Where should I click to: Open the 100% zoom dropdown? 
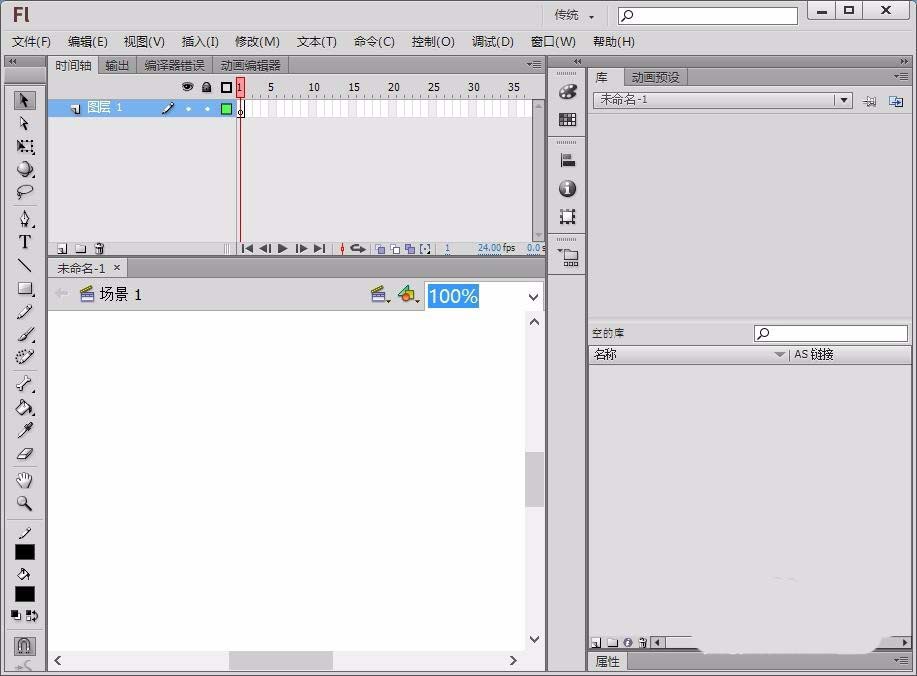coord(533,296)
